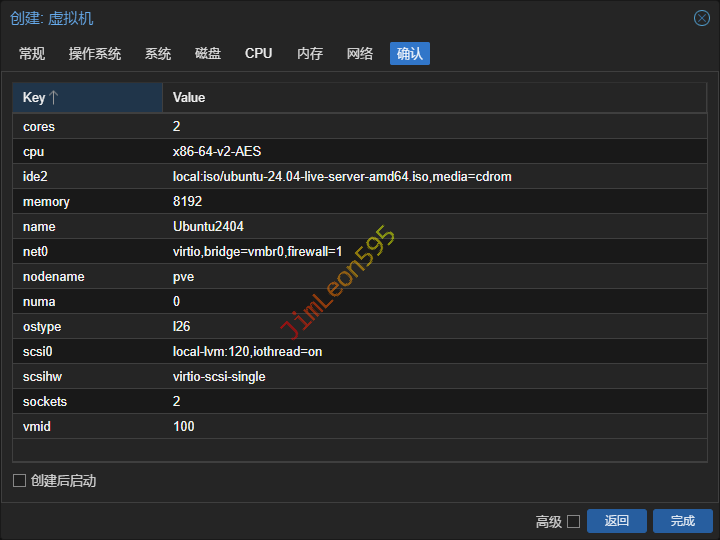This screenshot has width=720, height=540.
Task: Open the 操作系统 tab
Action: pyautogui.click(x=95, y=54)
